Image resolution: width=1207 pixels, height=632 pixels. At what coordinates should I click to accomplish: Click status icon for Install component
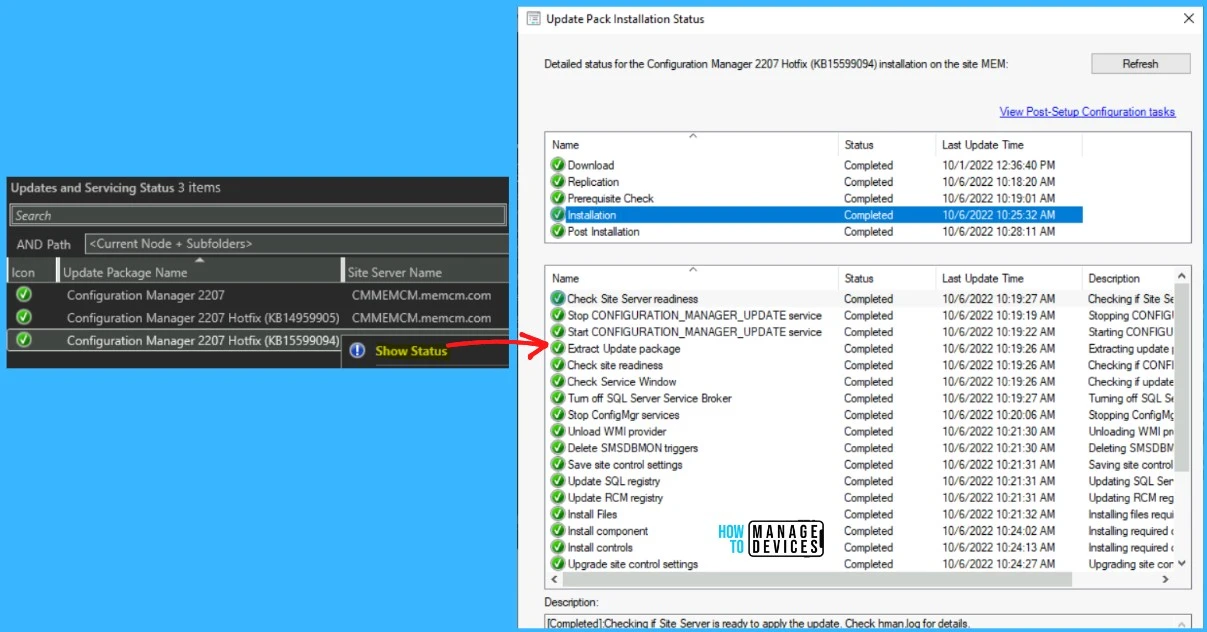pyautogui.click(x=557, y=531)
